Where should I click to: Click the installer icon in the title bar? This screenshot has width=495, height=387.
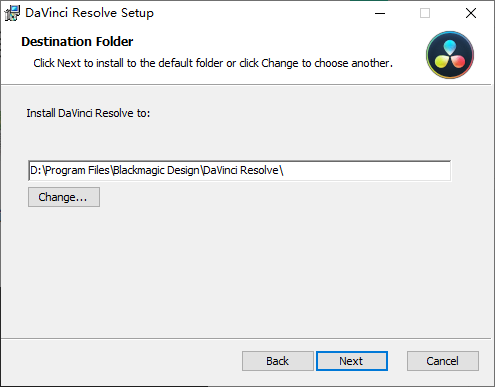point(12,13)
